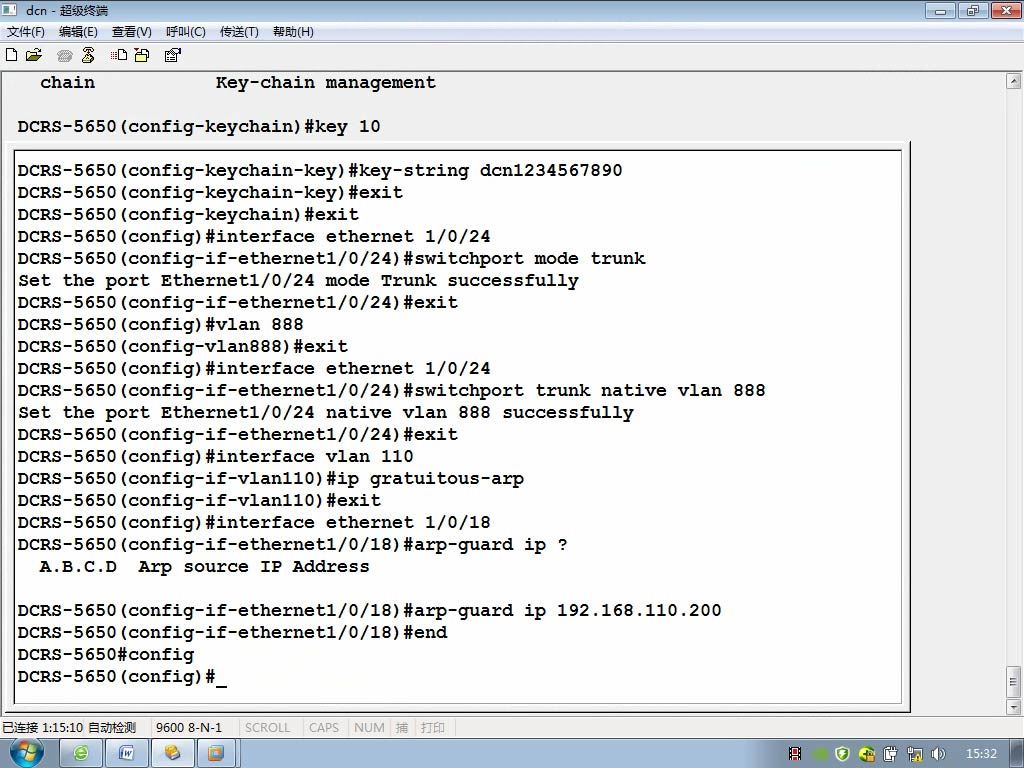Click the '已连接 1:15:10' status entry
Viewport: 1024px width, 768px height.
point(42,728)
